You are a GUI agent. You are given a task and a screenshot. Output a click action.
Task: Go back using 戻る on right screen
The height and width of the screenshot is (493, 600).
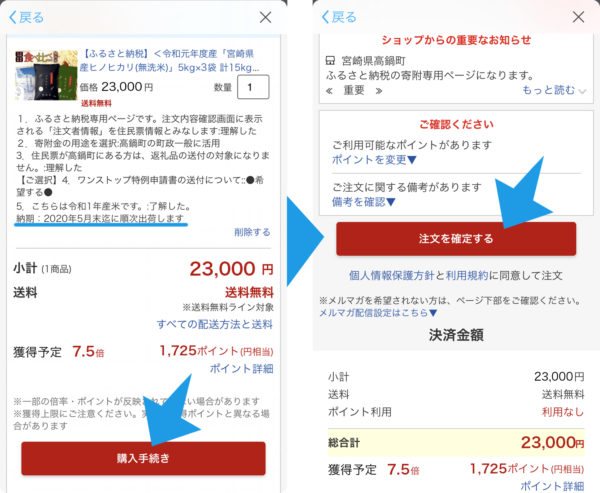pyautogui.click(x=339, y=17)
